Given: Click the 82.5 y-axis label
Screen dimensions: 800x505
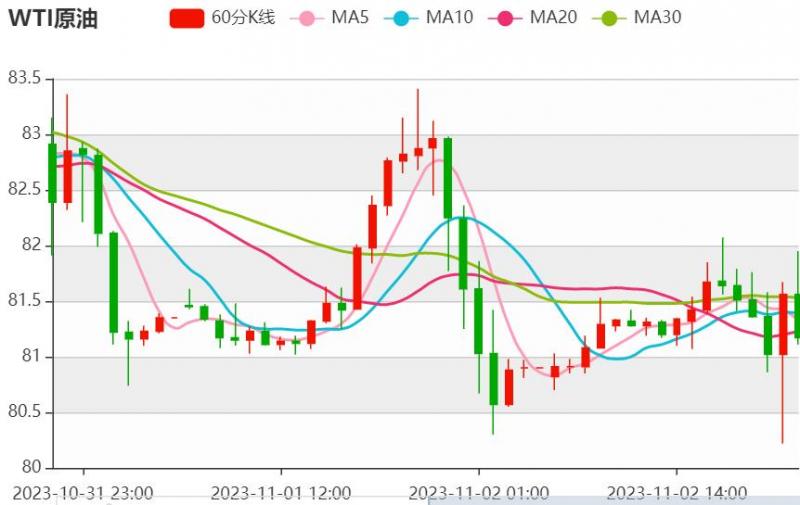Looking at the screenshot, I should tap(24, 189).
